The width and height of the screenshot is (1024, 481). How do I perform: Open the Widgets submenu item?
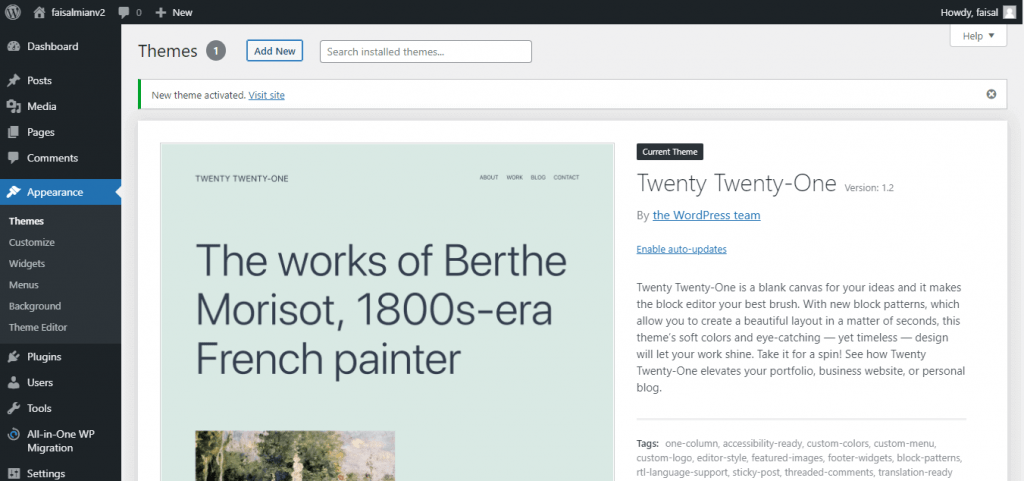tap(27, 264)
